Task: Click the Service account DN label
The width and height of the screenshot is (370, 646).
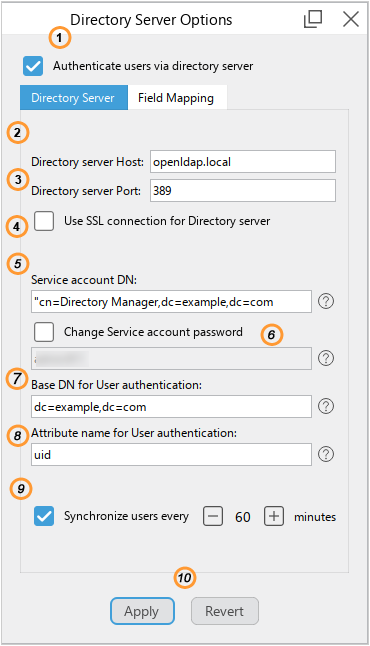Action: [84, 280]
